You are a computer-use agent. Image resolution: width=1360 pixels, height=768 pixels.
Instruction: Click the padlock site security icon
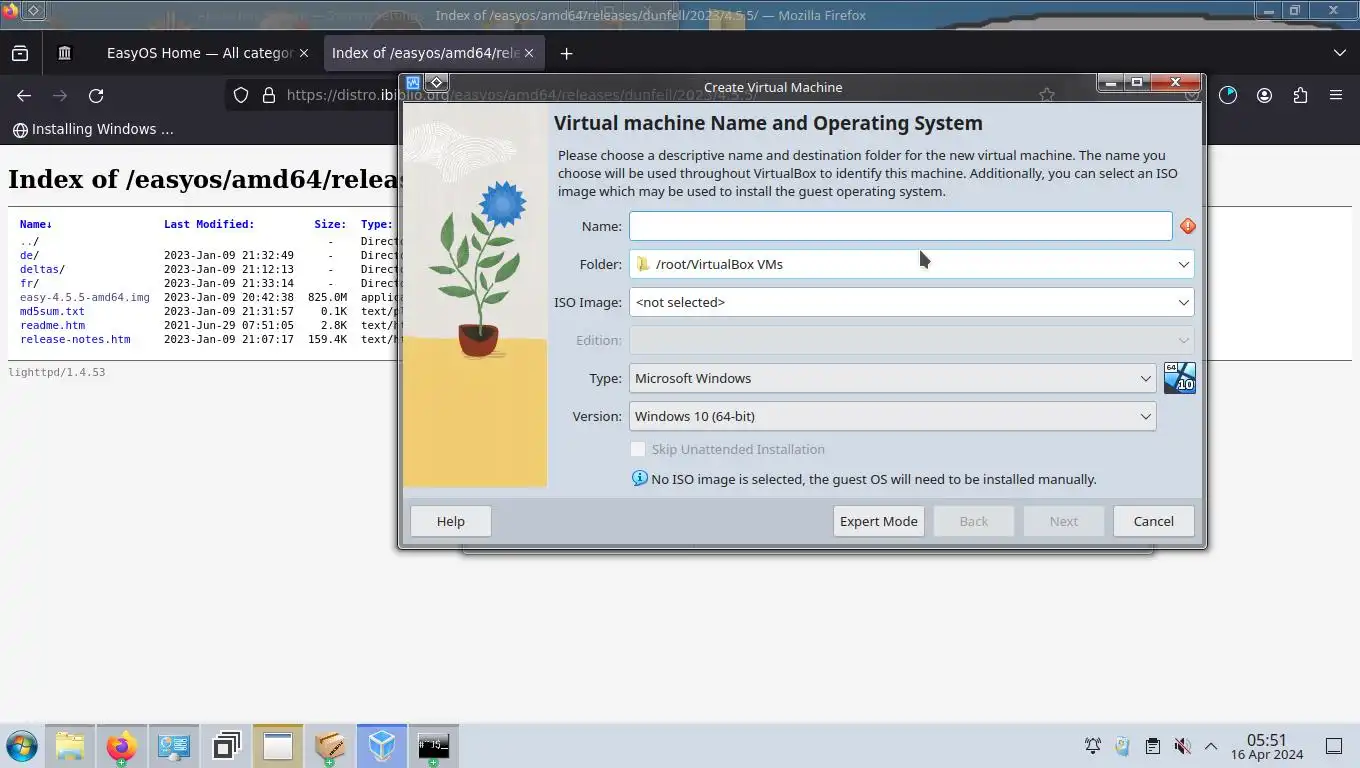(x=268, y=95)
